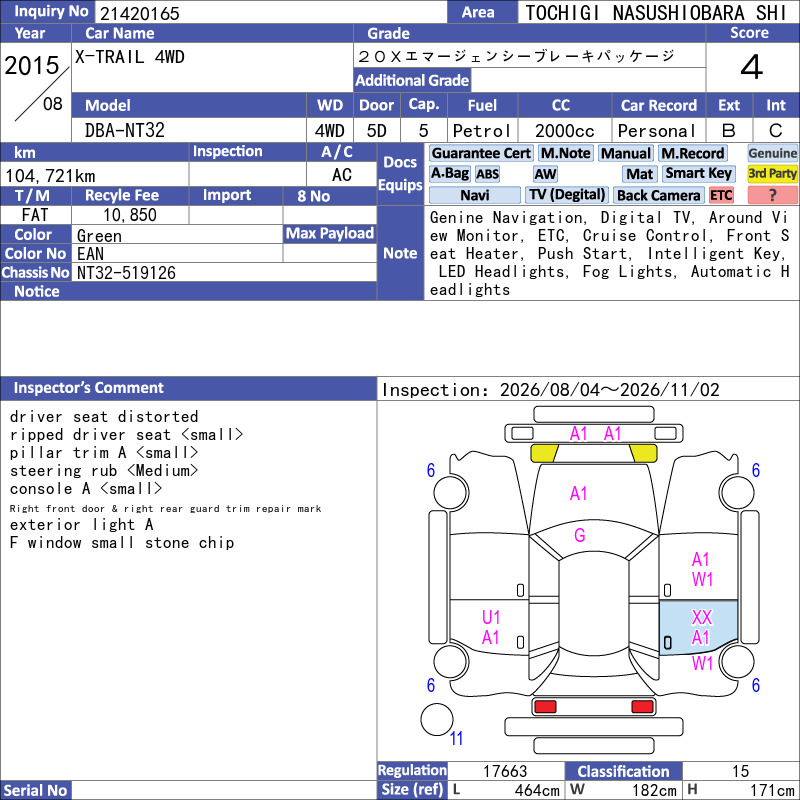The image size is (800, 800).
Task: Click the right front door repair mark comment
Action: (x=165, y=509)
